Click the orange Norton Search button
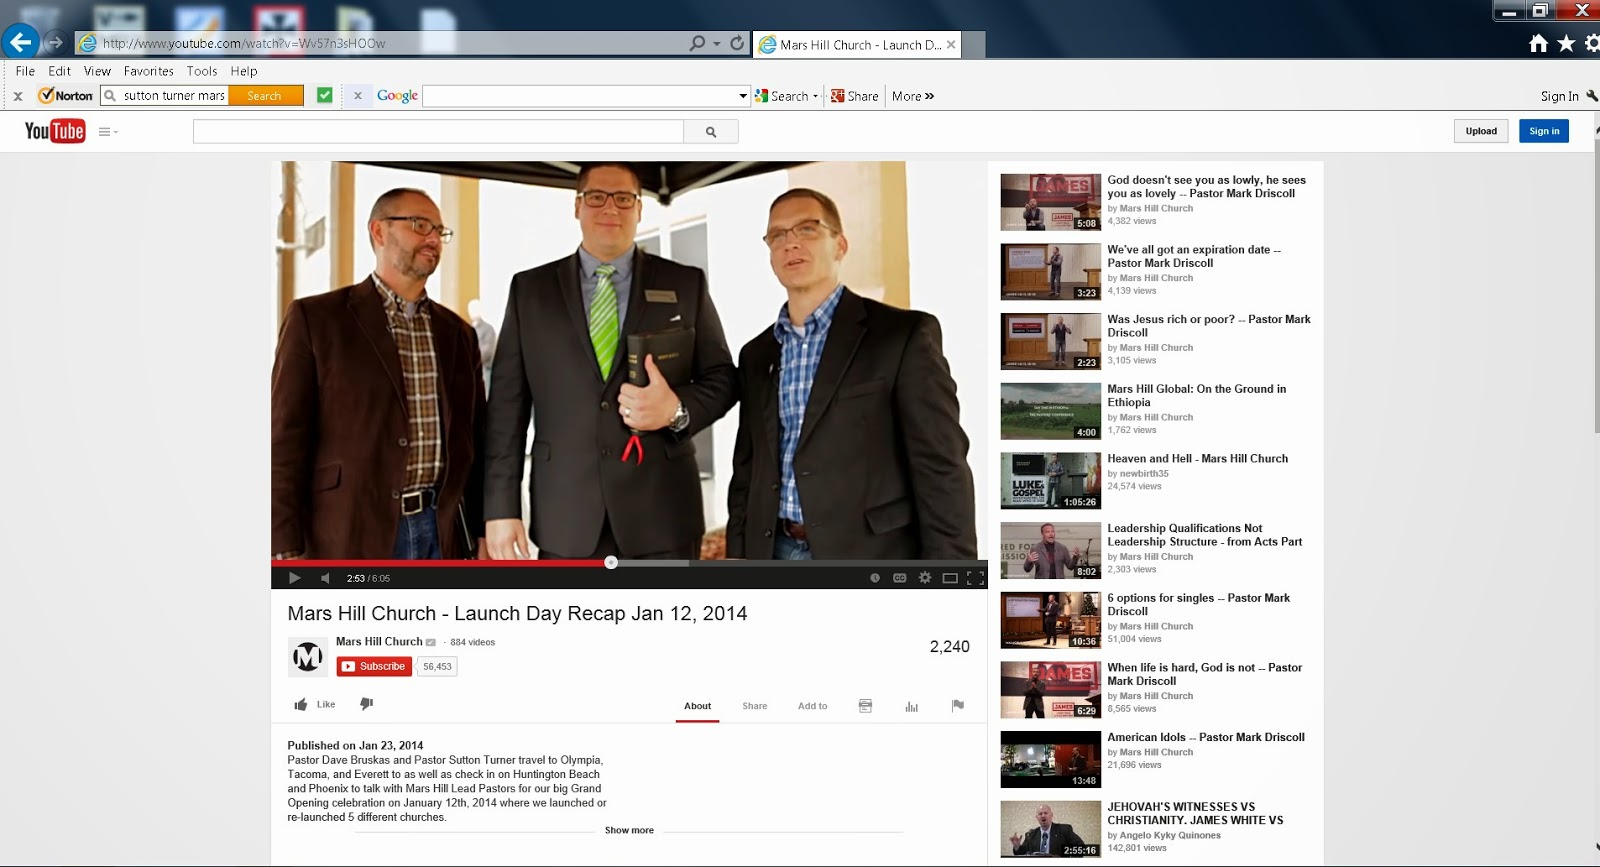1600x867 pixels. click(265, 96)
